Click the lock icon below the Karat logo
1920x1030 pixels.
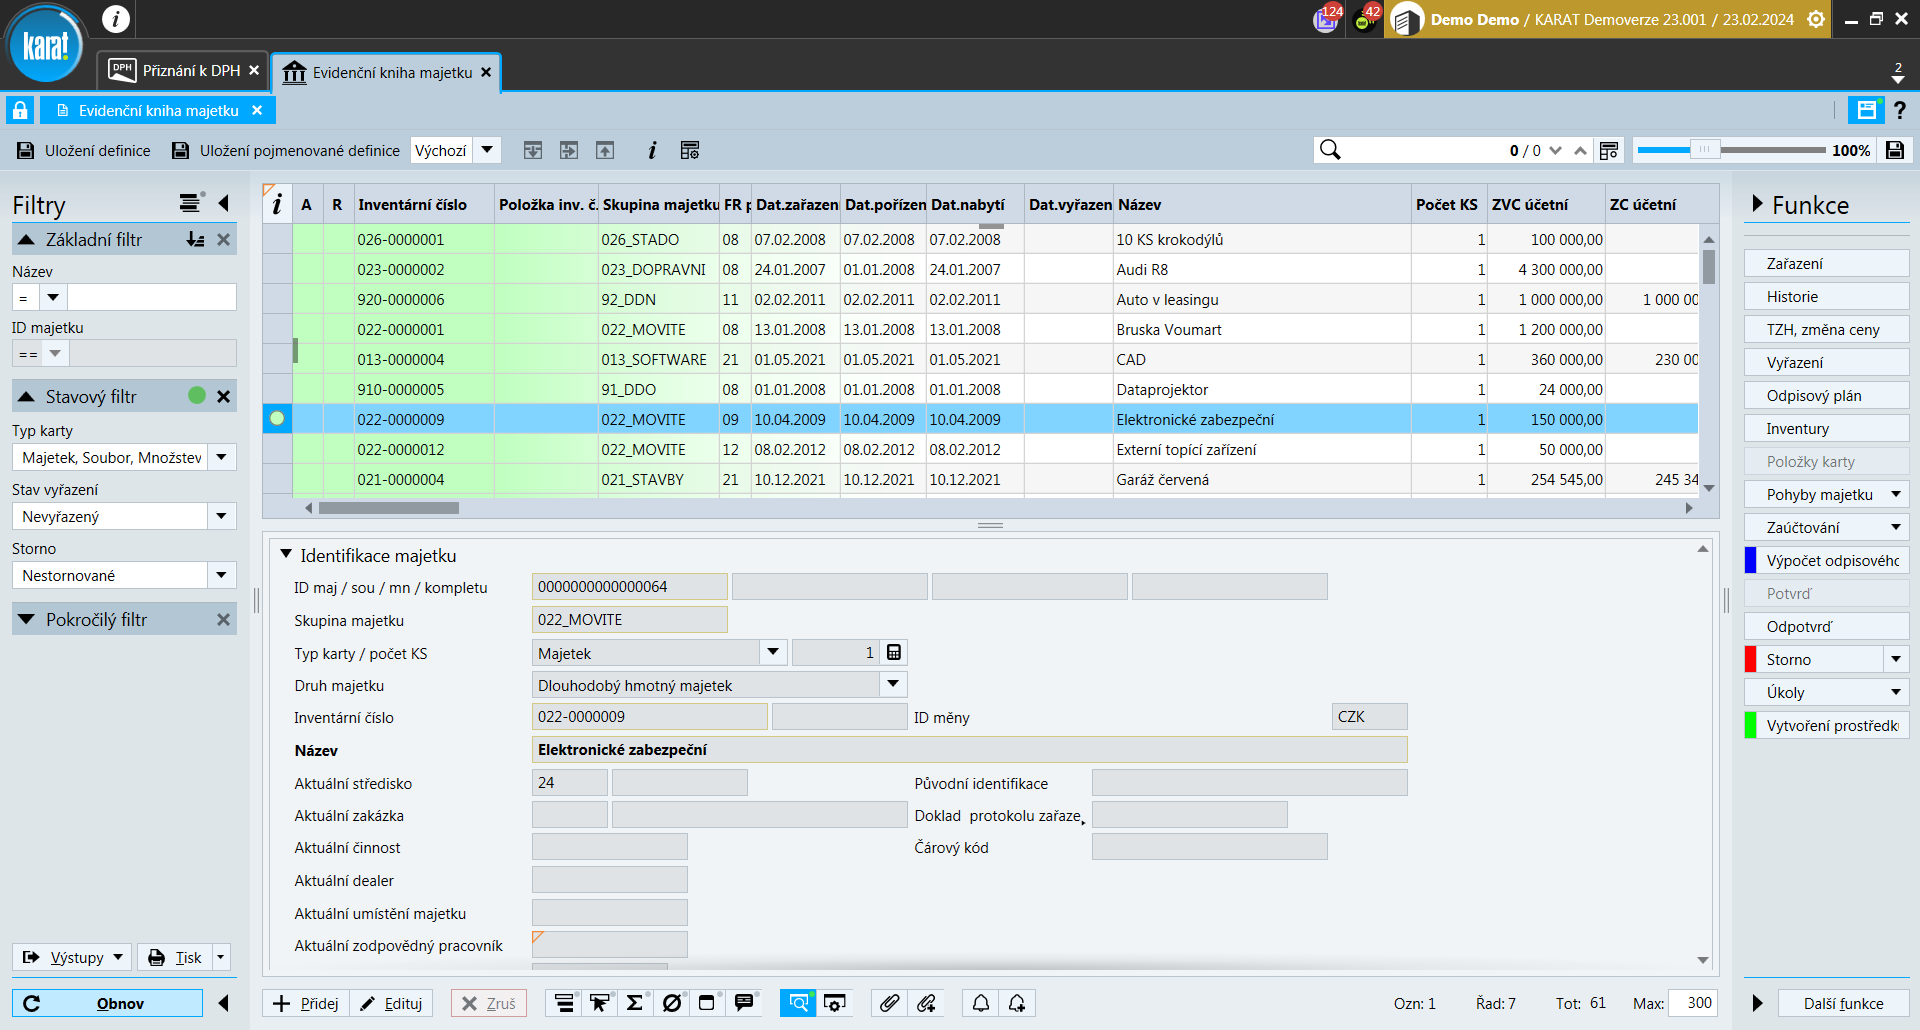pos(20,110)
